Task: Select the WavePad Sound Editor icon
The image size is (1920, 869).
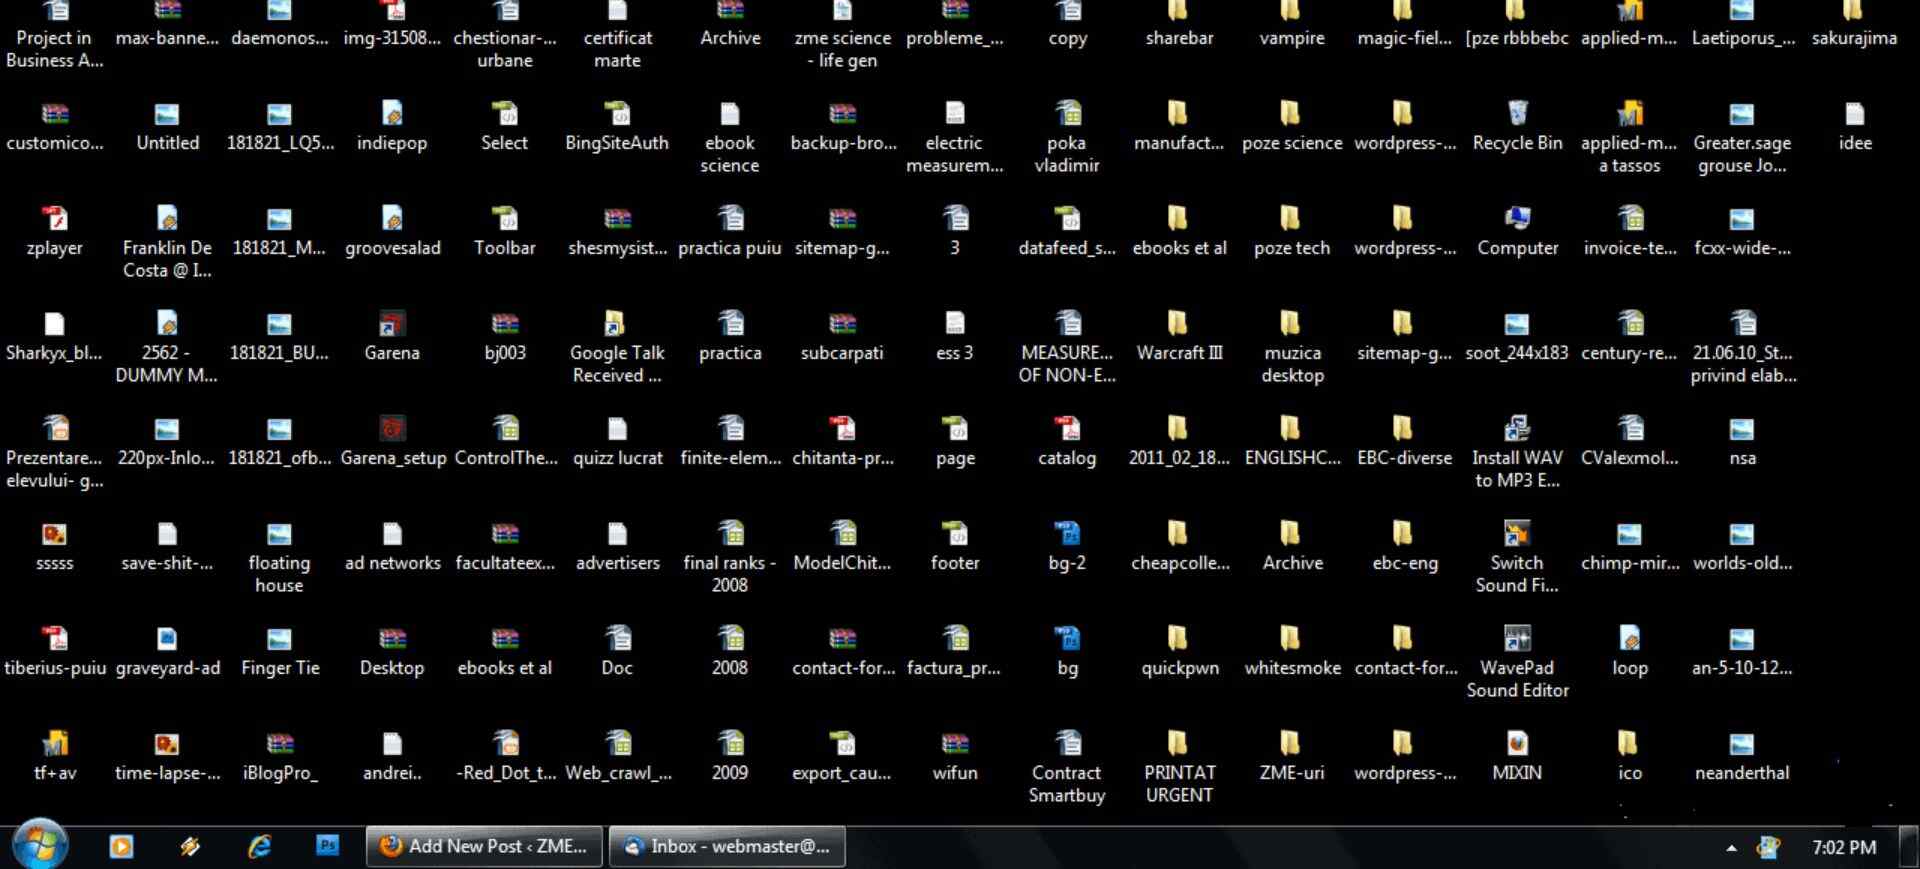Action: tap(1517, 661)
